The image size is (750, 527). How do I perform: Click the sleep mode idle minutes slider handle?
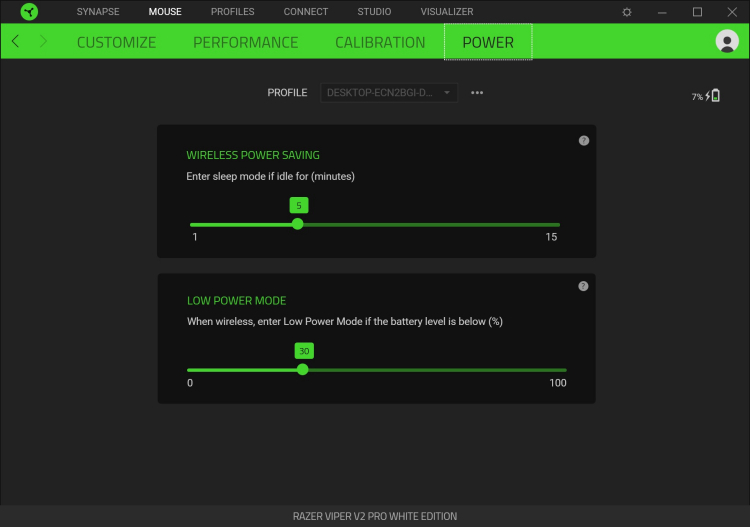coord(298,224)
